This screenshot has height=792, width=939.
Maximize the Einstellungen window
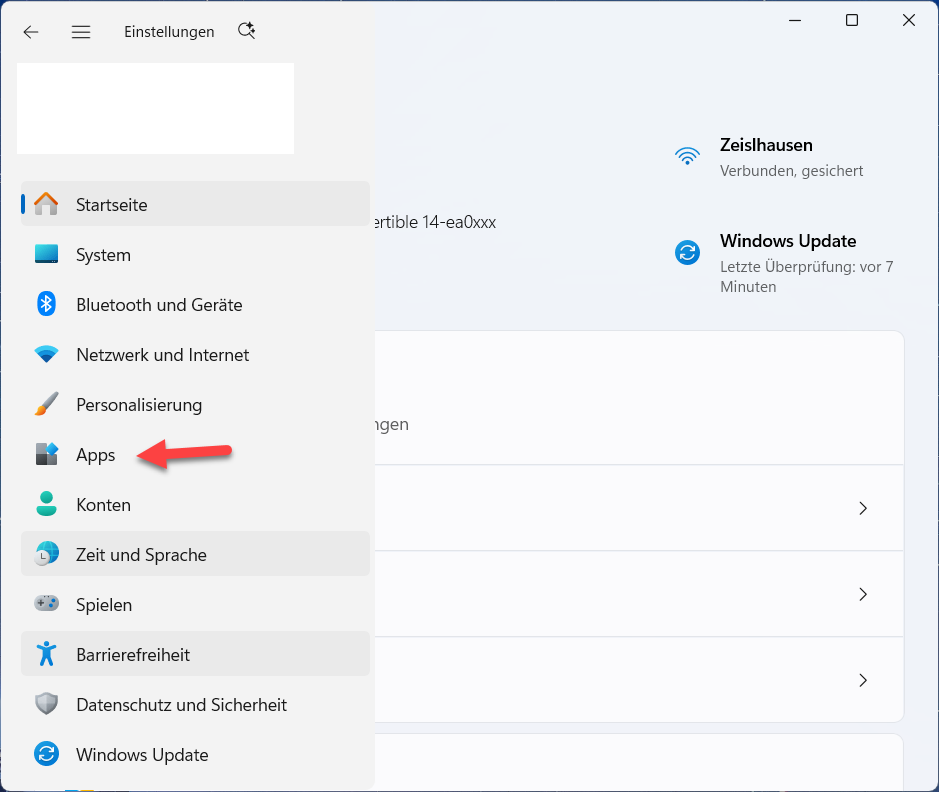[852, 20]
